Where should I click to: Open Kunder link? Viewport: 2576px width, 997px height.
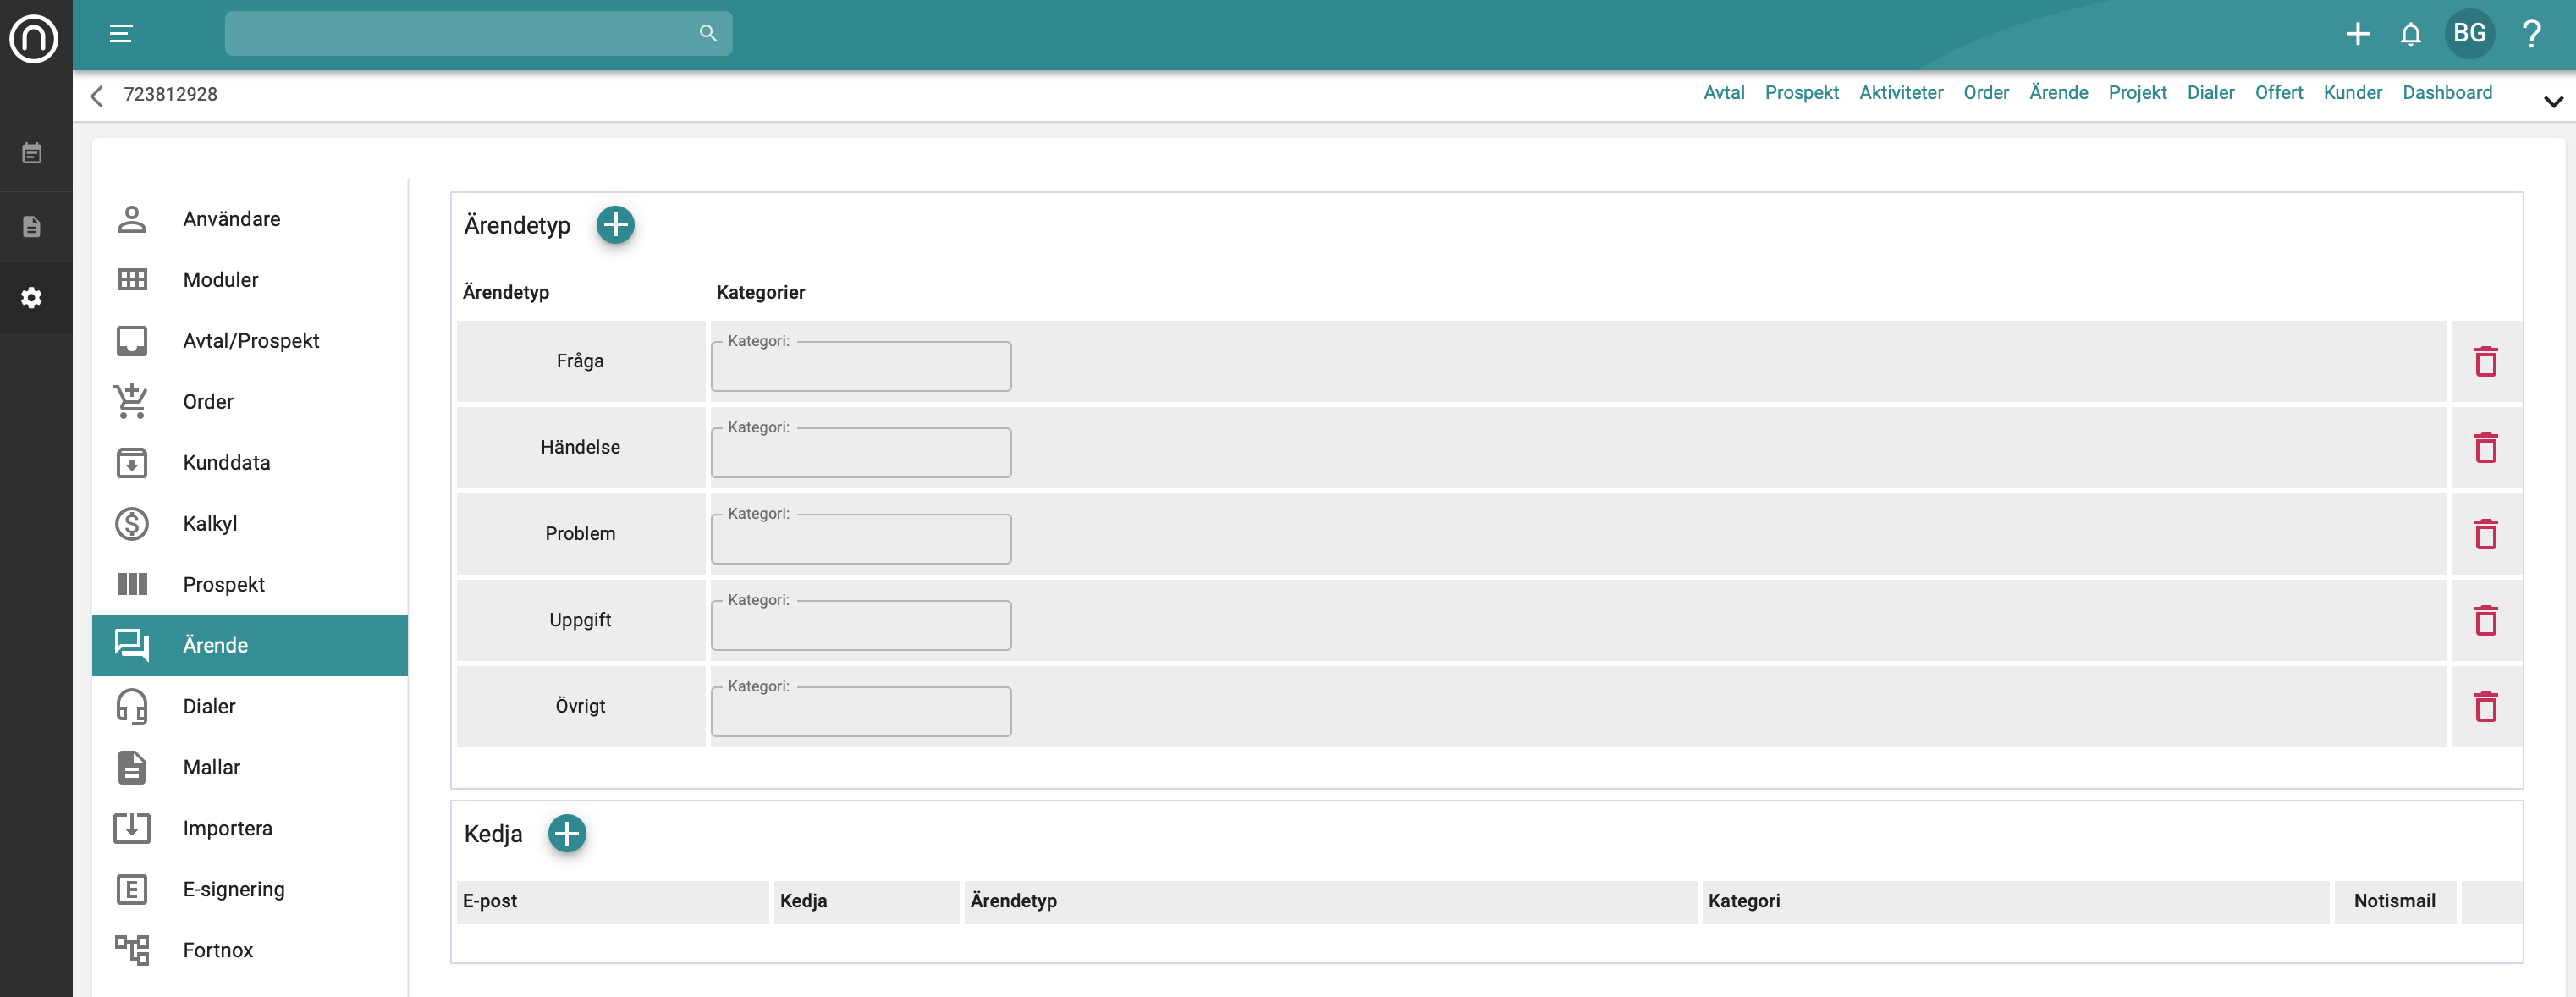point(2353,93)
